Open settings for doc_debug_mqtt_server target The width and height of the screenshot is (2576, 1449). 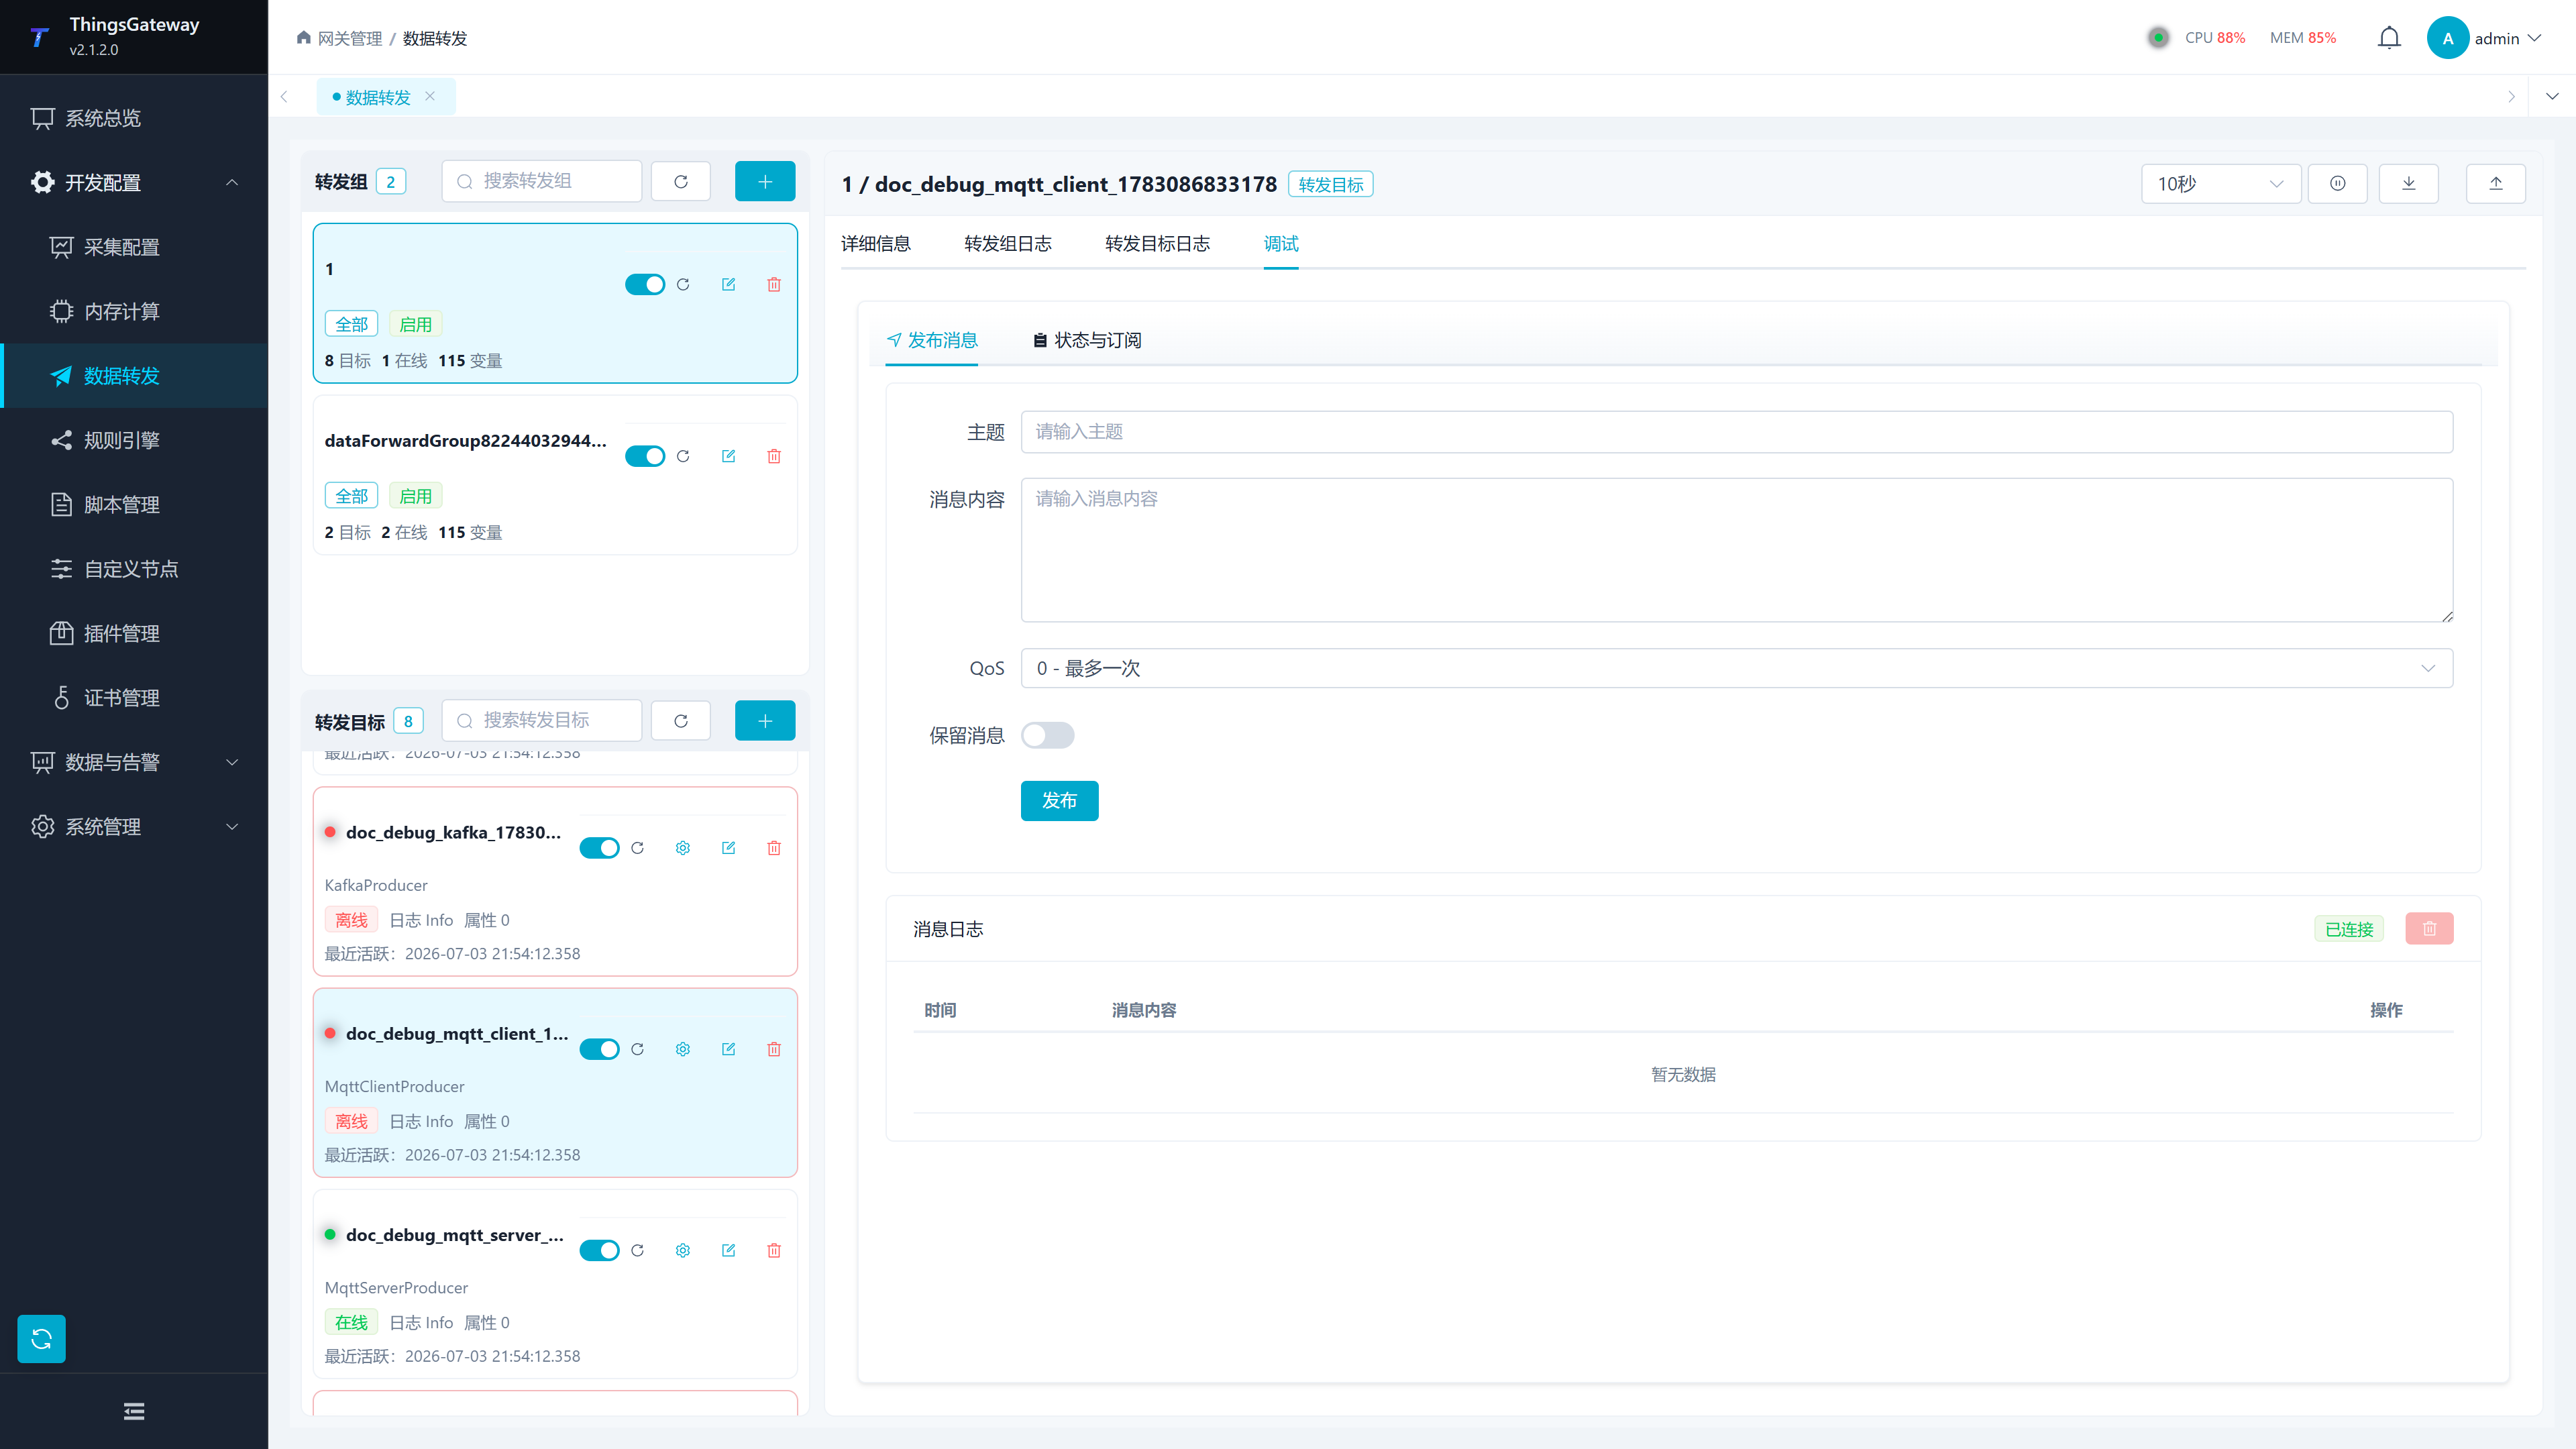(683, 1250)
